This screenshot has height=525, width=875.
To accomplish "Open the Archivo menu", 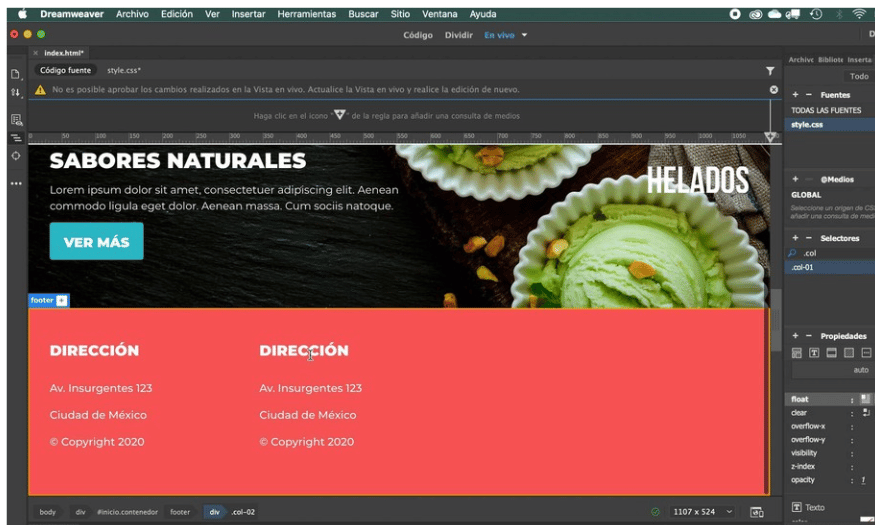I will click(x=132, y=15).
